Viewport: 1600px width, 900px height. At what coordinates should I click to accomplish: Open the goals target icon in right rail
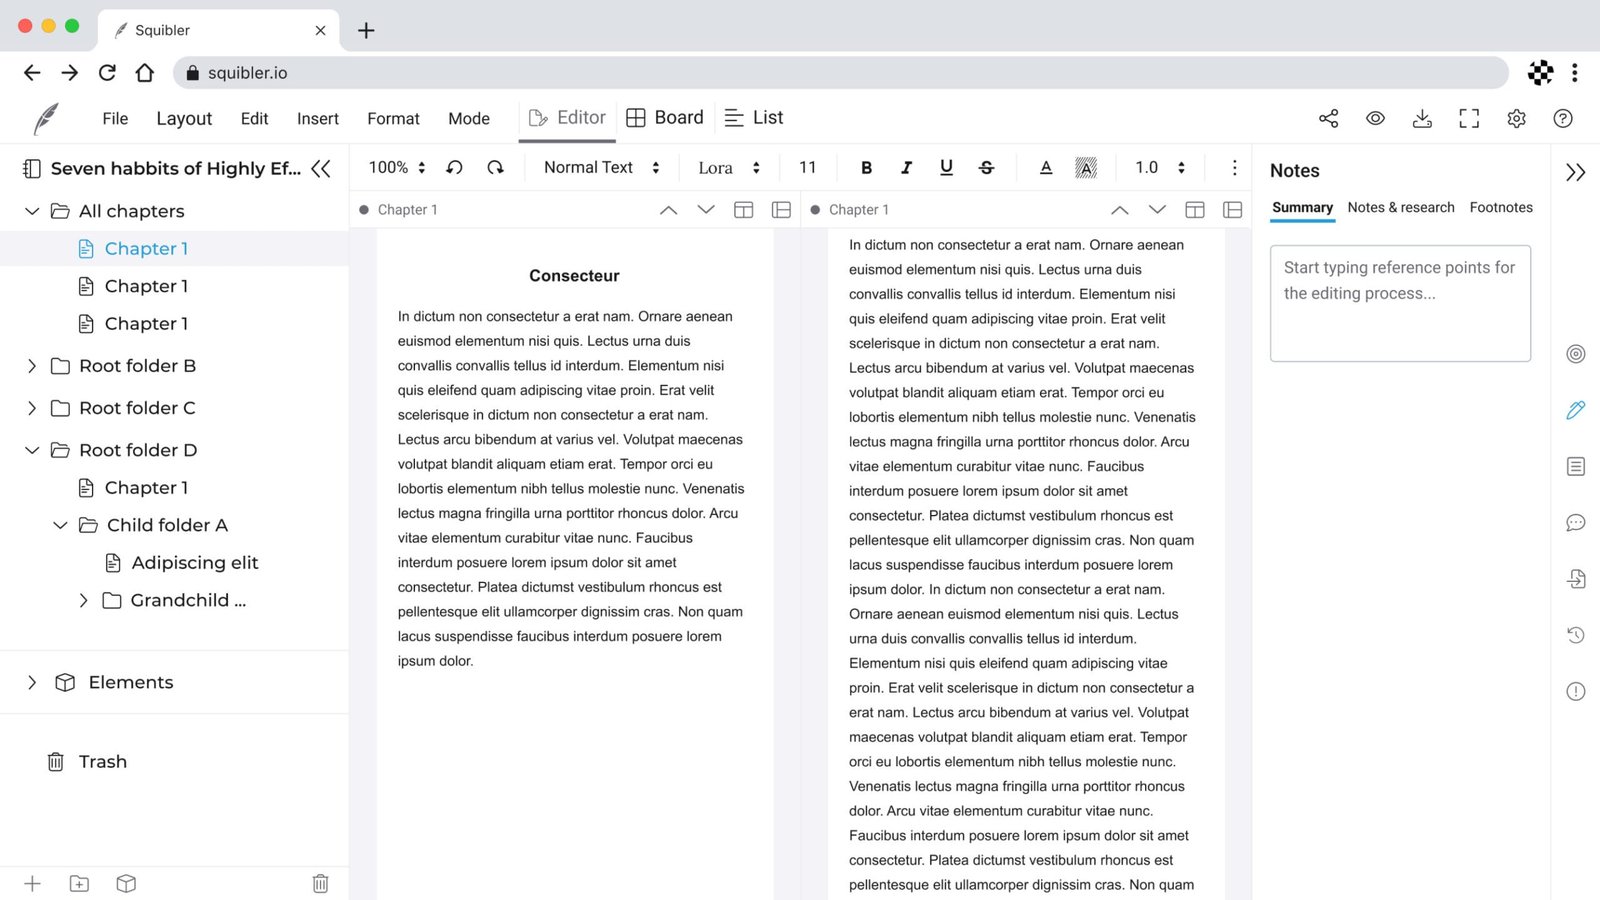coord(1576,354)
